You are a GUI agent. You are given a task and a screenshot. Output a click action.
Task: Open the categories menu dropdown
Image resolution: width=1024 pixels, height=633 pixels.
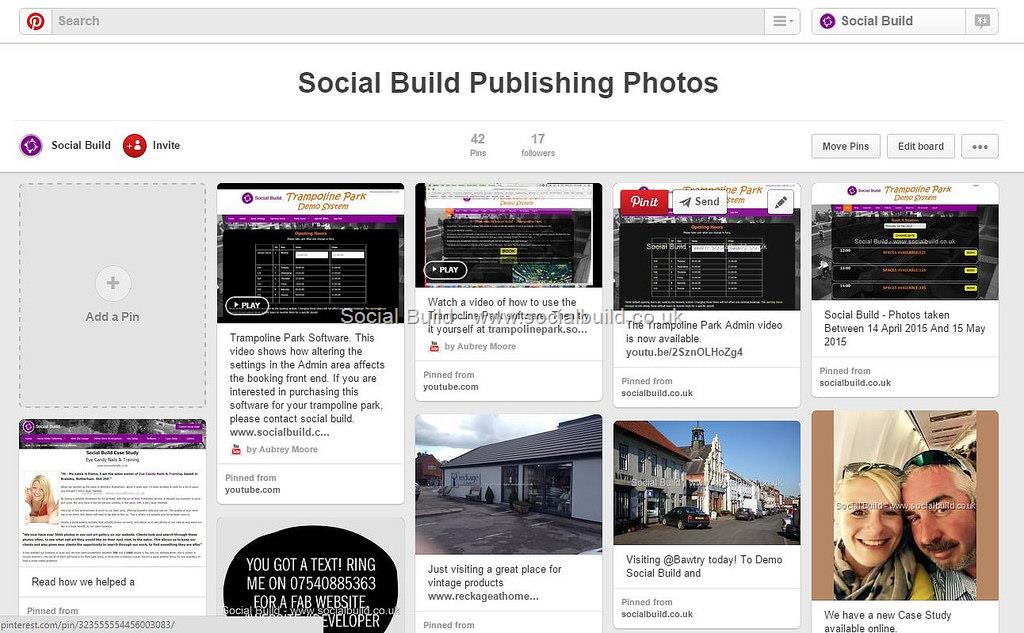click(x=782, y=21)
